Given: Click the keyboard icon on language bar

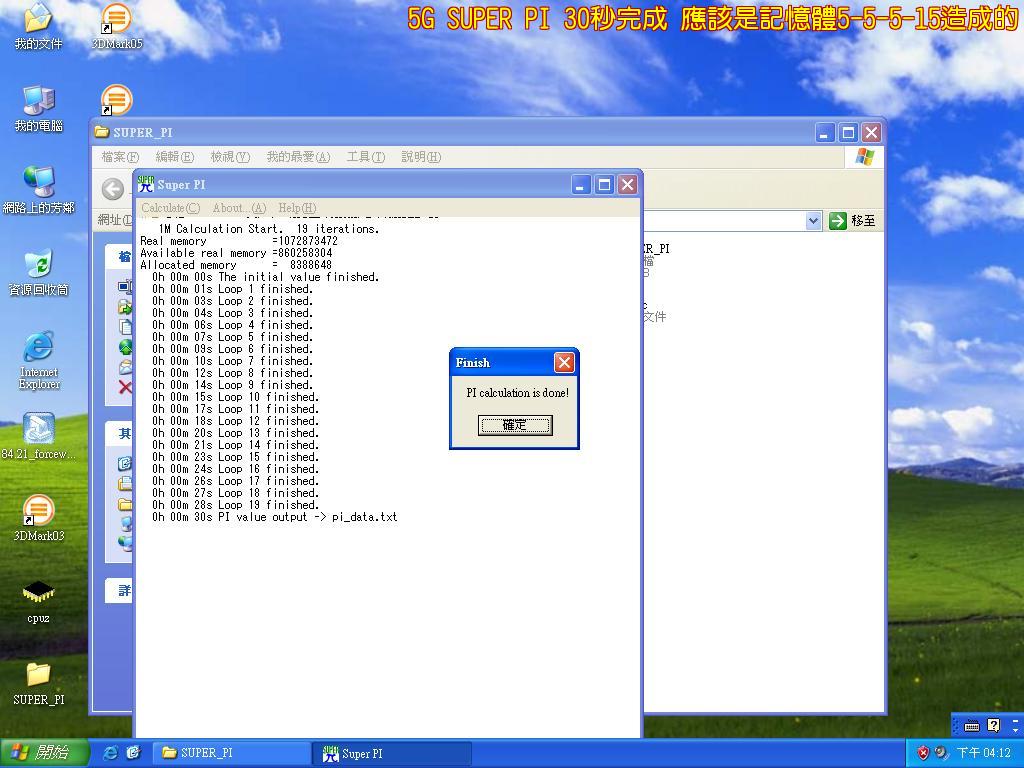Looking at the screenshot, I should (x=972, y=726).
